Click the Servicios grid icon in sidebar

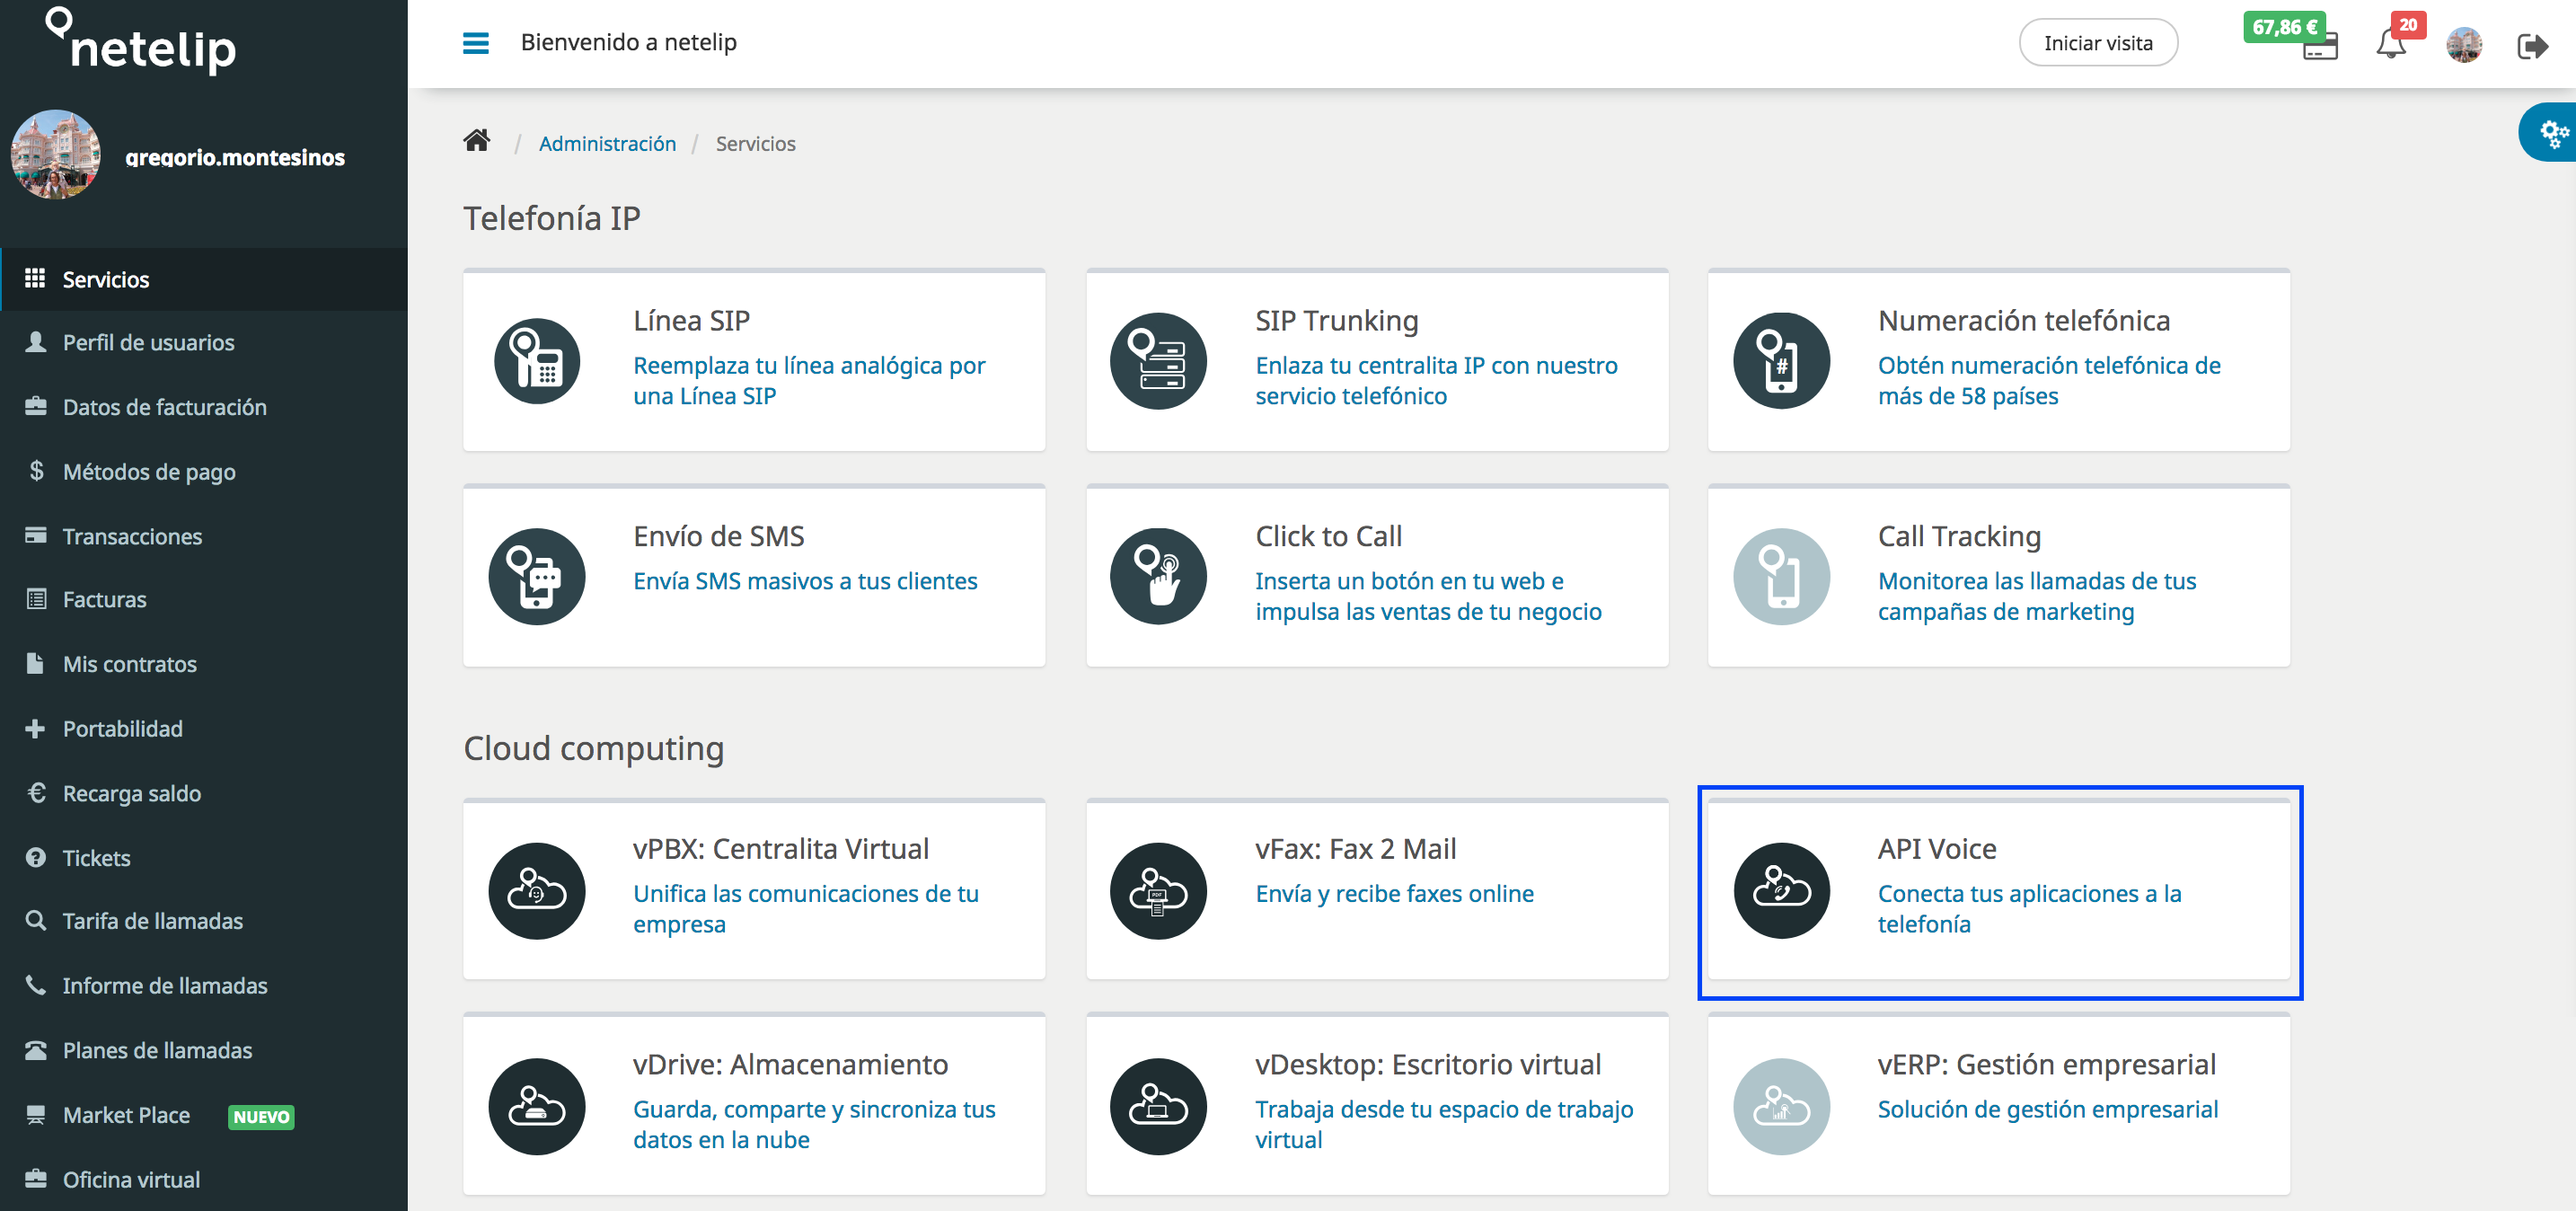[35, 278]
